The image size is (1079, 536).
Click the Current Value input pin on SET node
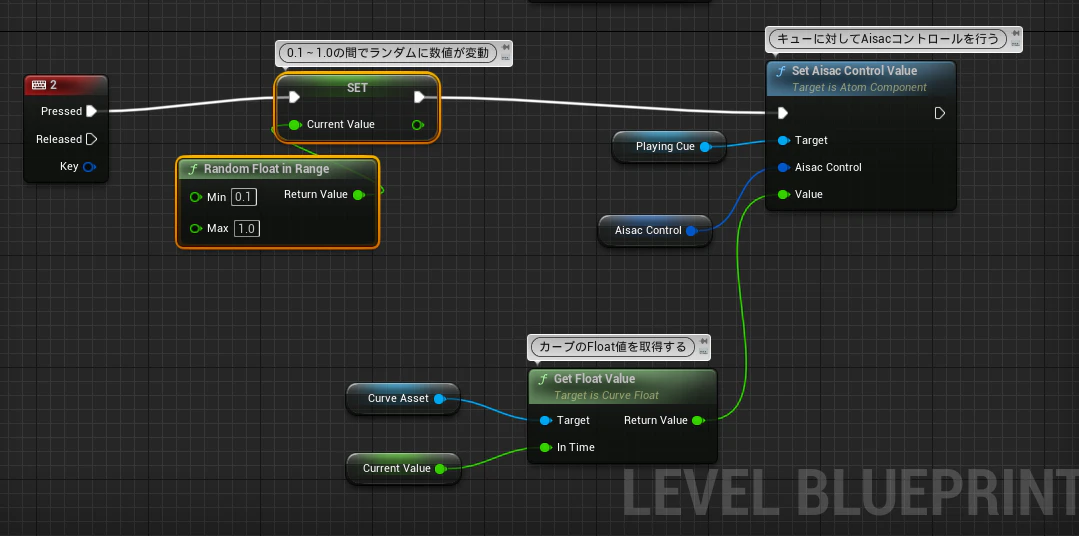pyautogui.click(x=295, y=125)
